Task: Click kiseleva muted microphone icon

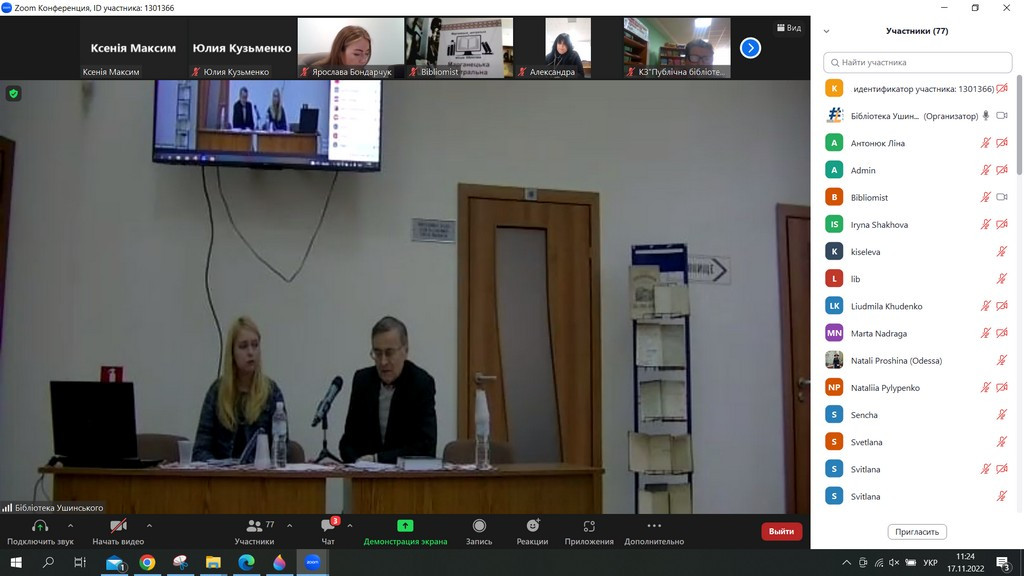Action: [x=1002, y=252]
